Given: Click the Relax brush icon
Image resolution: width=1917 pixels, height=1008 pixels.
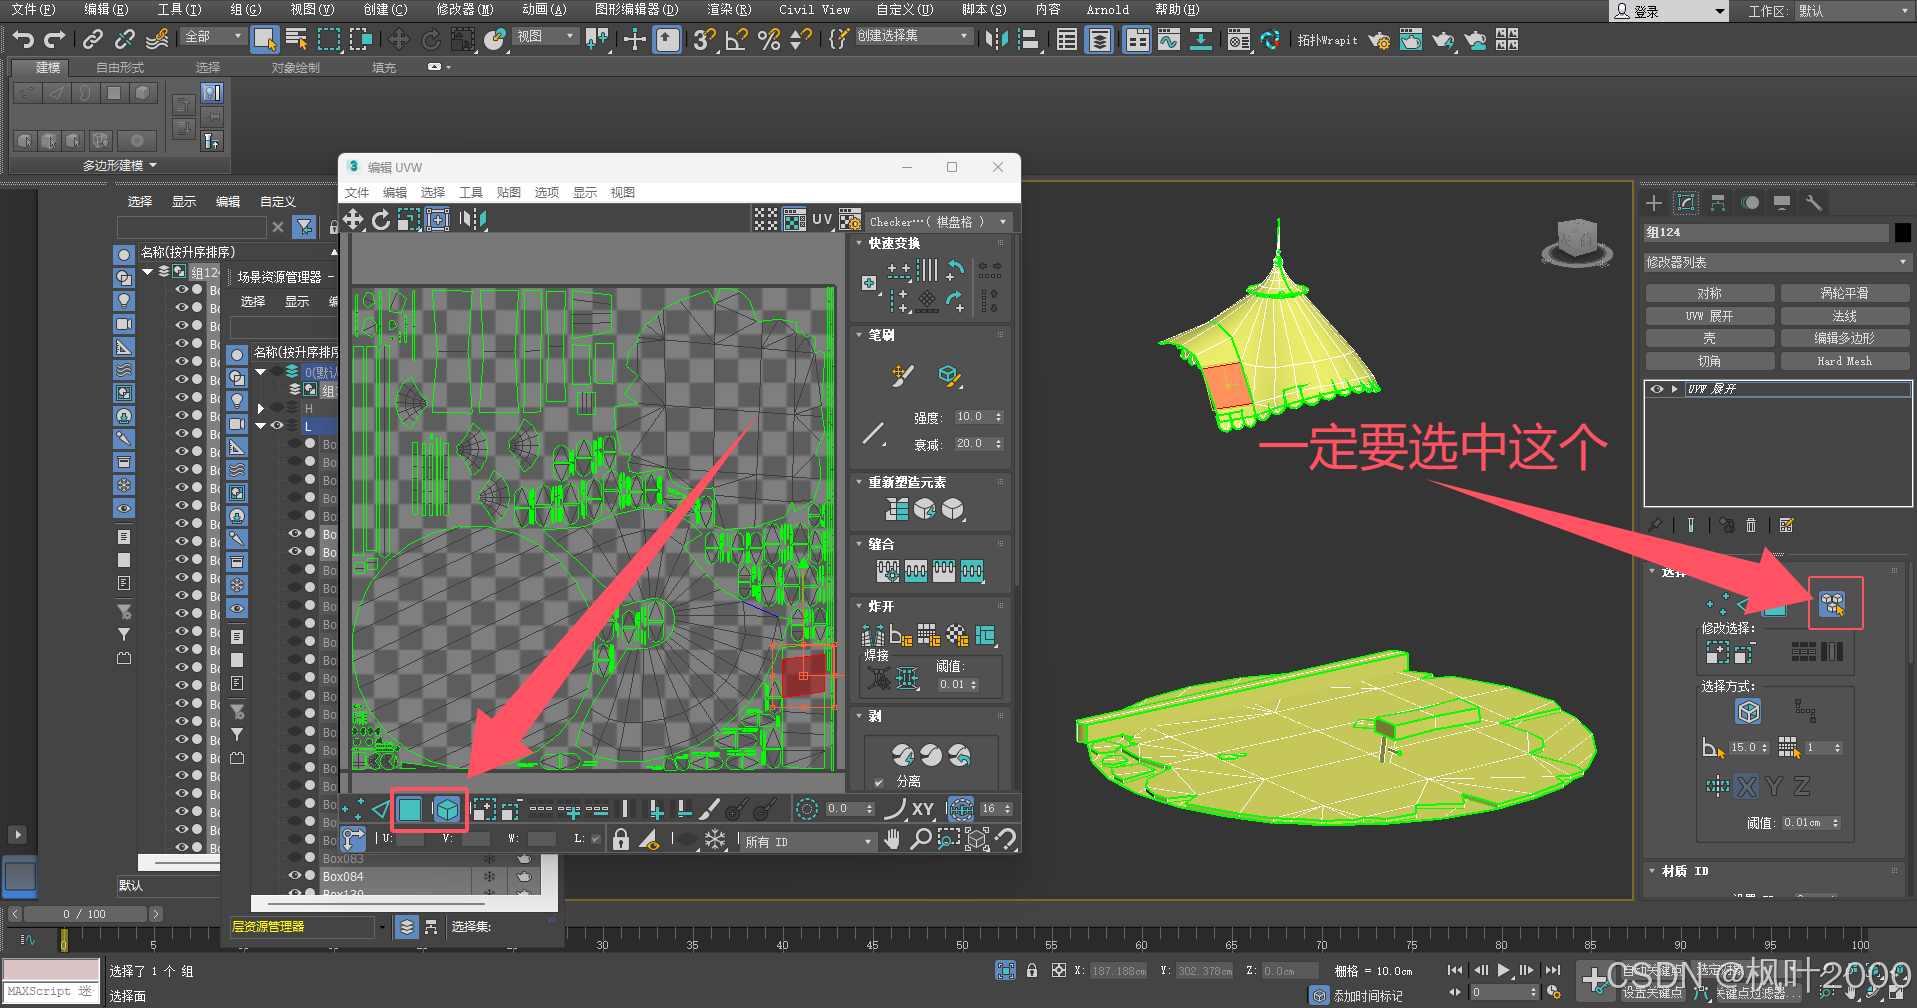Looking at the screenshot, I should [x=949, y=376].
